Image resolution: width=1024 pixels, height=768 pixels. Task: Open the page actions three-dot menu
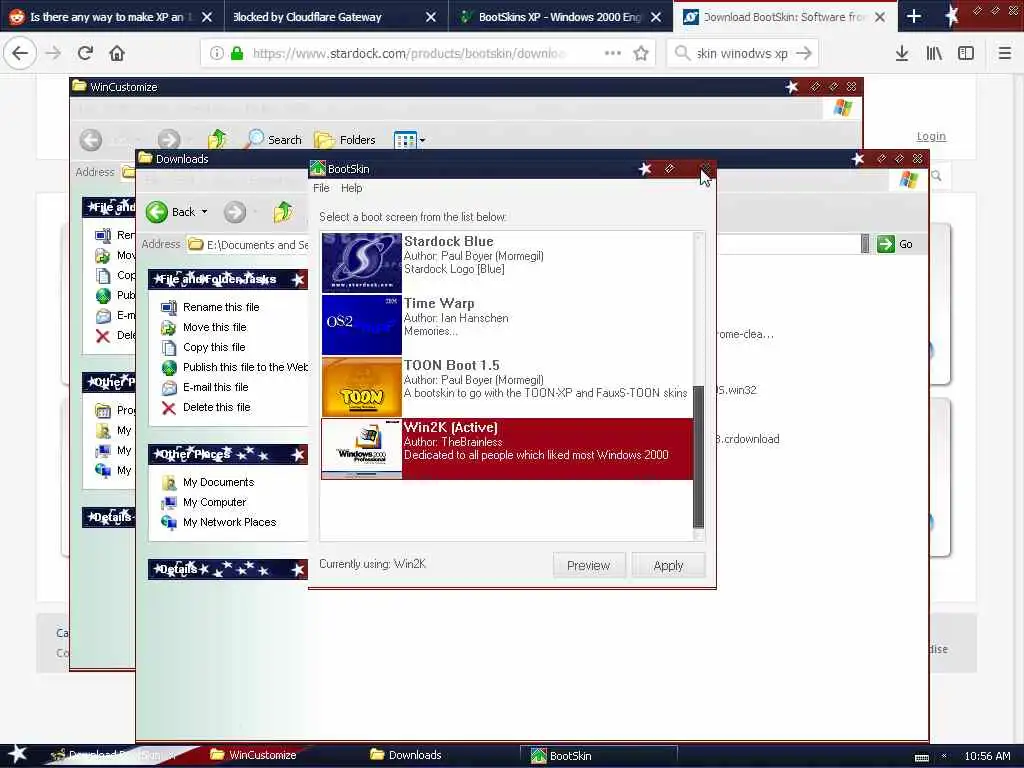coord(613,54)
